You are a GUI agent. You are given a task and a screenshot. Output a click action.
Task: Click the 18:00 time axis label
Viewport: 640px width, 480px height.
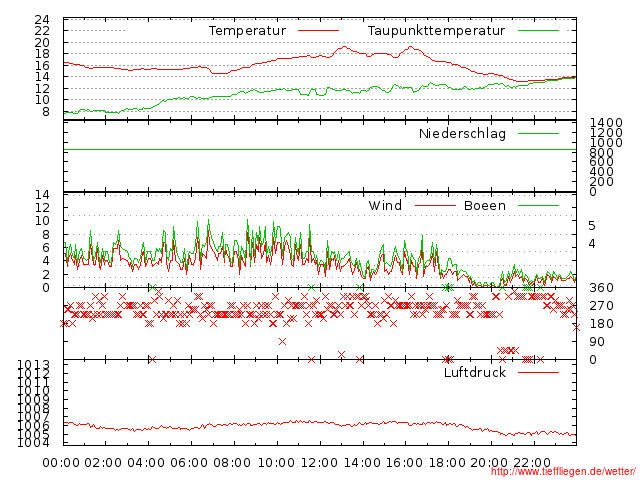coord(447,463)
